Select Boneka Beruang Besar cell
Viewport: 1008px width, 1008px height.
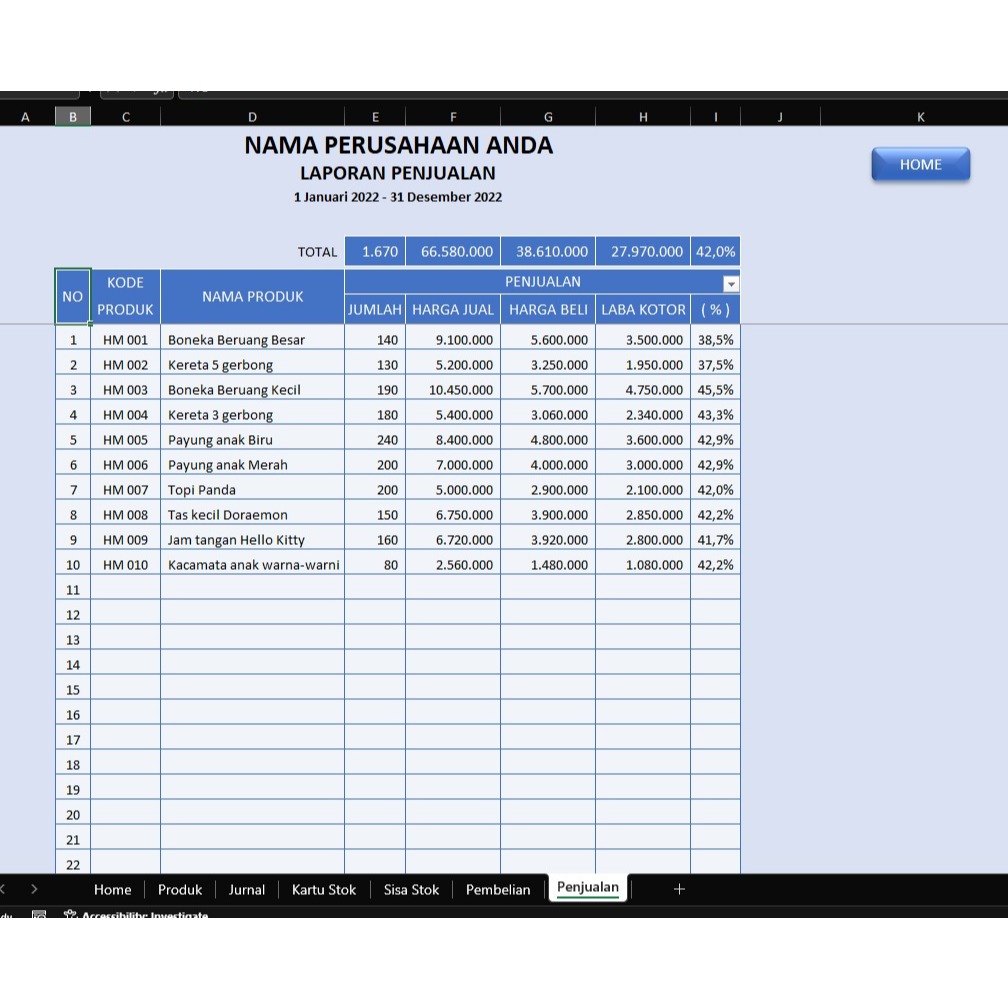click(252, 339)
